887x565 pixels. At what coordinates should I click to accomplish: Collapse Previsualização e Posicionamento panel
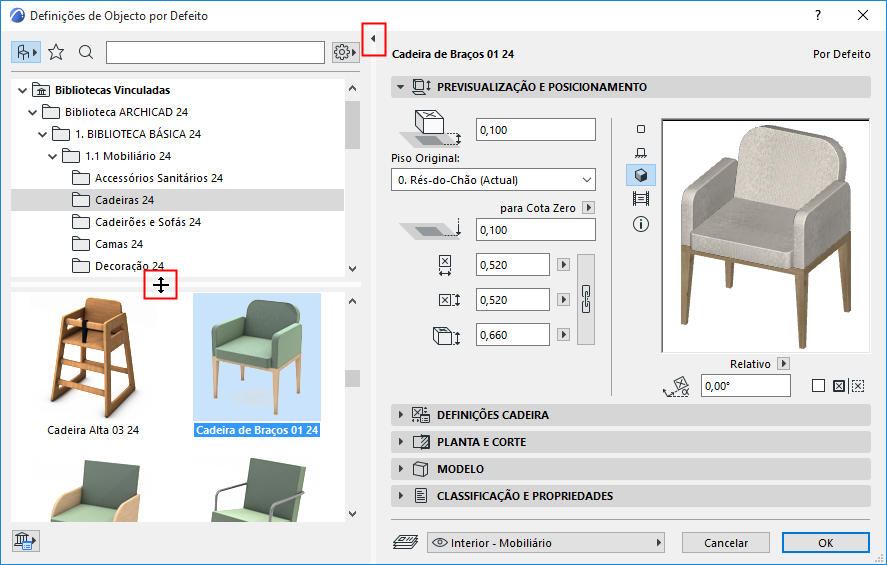pyautogui.click(x=401, y=87)
